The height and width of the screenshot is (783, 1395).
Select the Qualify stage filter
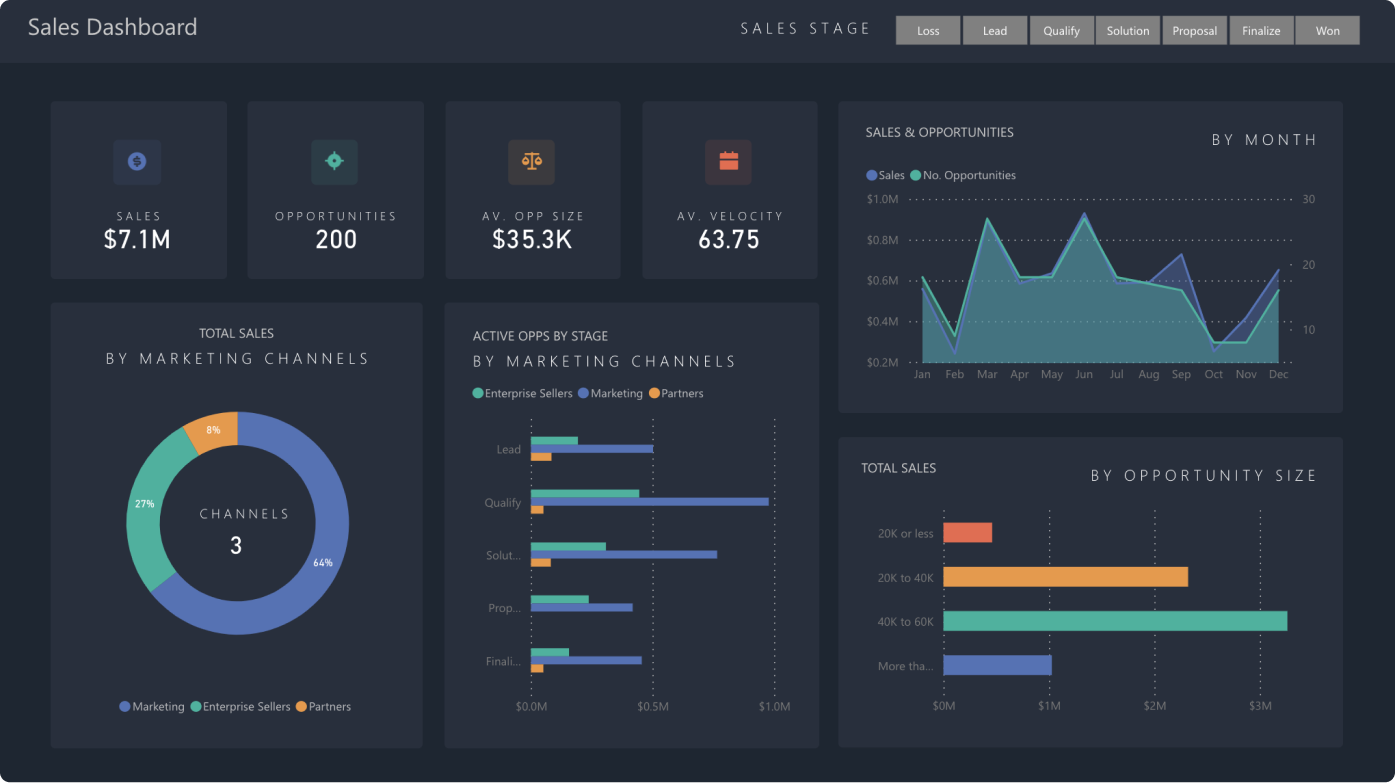[1061, 30]
